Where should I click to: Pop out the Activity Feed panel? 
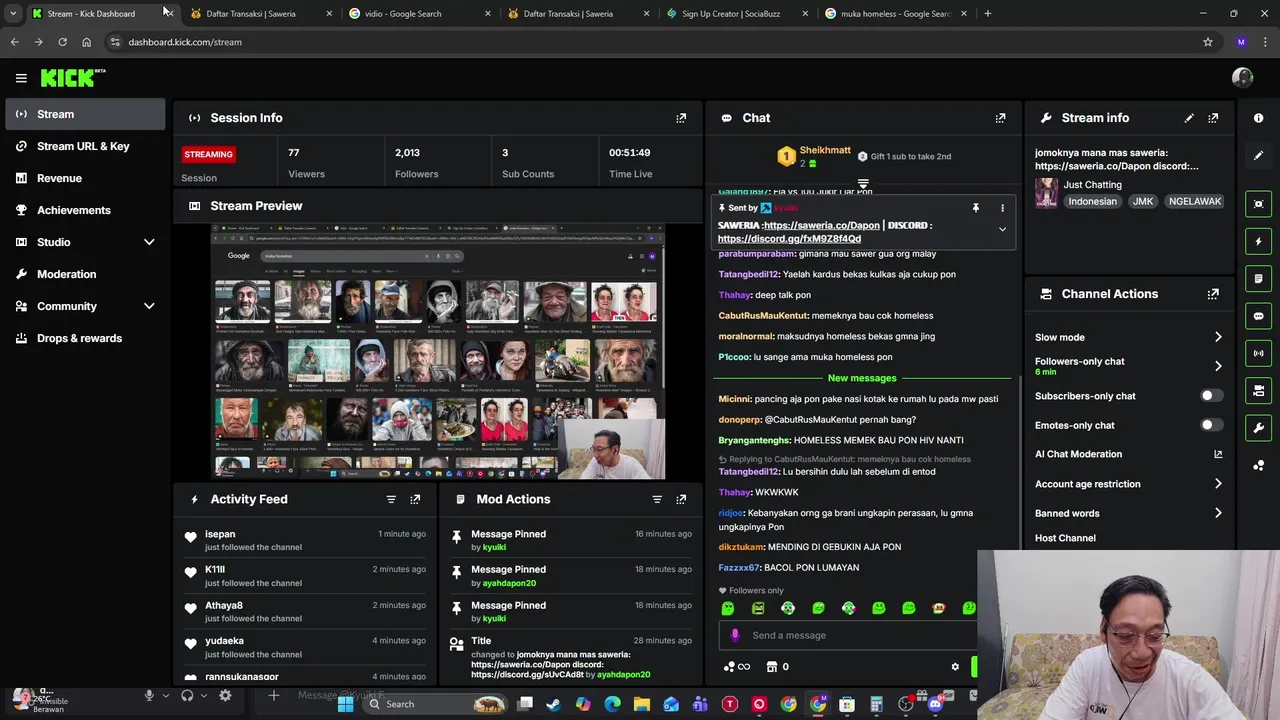(x=415, y=499)
